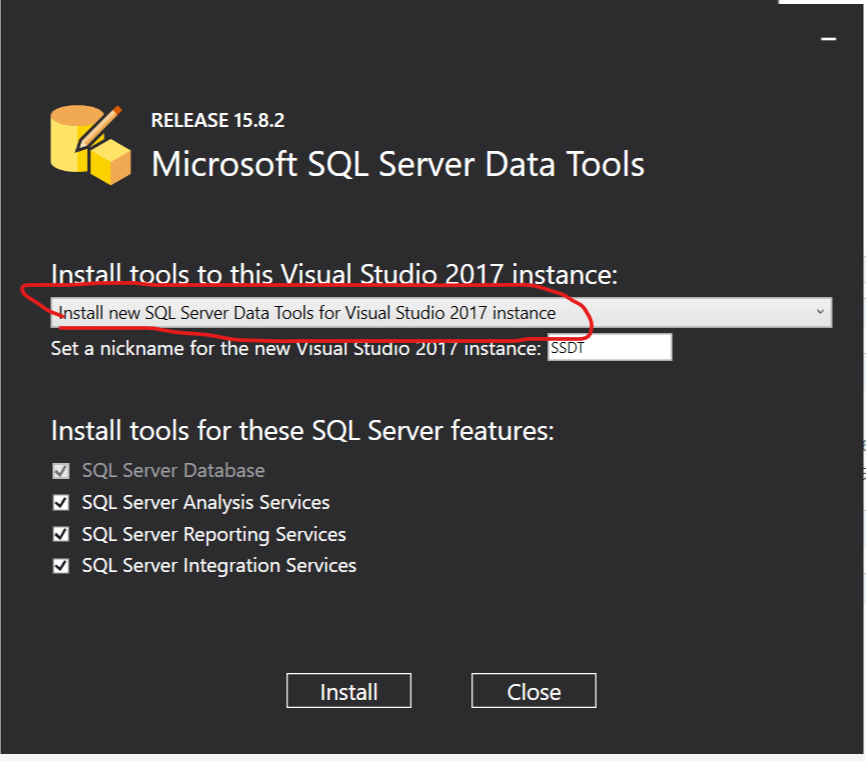The width and height of the screenshot is (866, 761).
Task: Click the small chevron arrow on instance dropdown
Action: click(x=820, y=313)
